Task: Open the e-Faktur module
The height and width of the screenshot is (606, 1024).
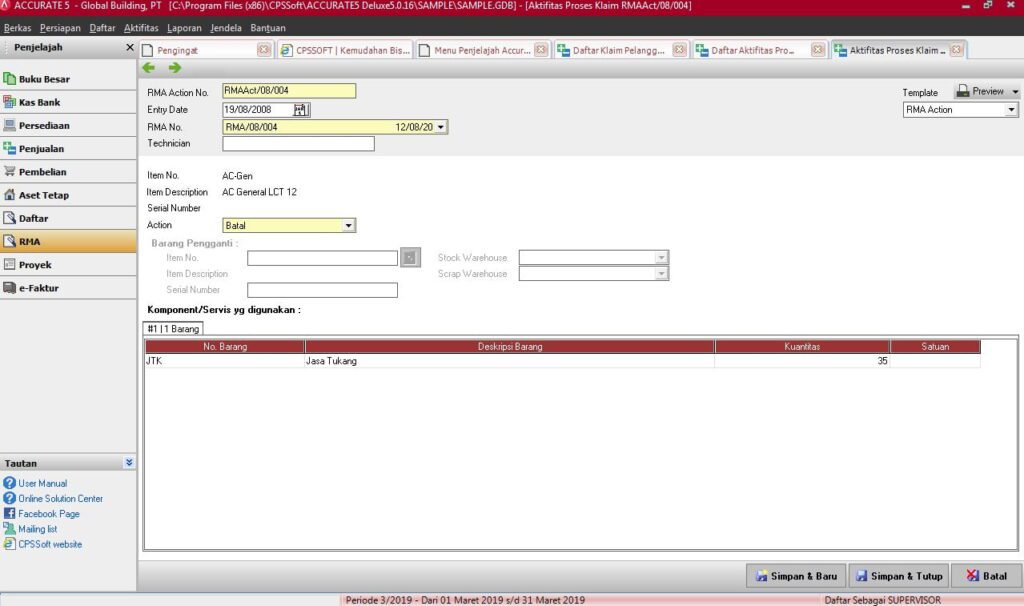Action: coord(40,288)
